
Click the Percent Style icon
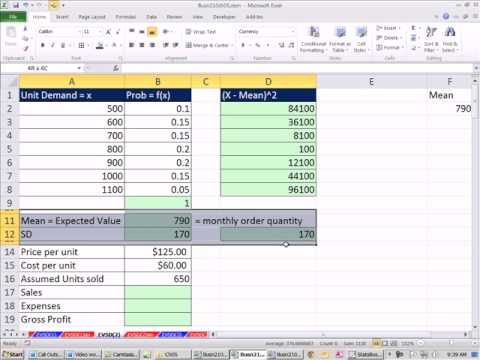pos(257,45)
